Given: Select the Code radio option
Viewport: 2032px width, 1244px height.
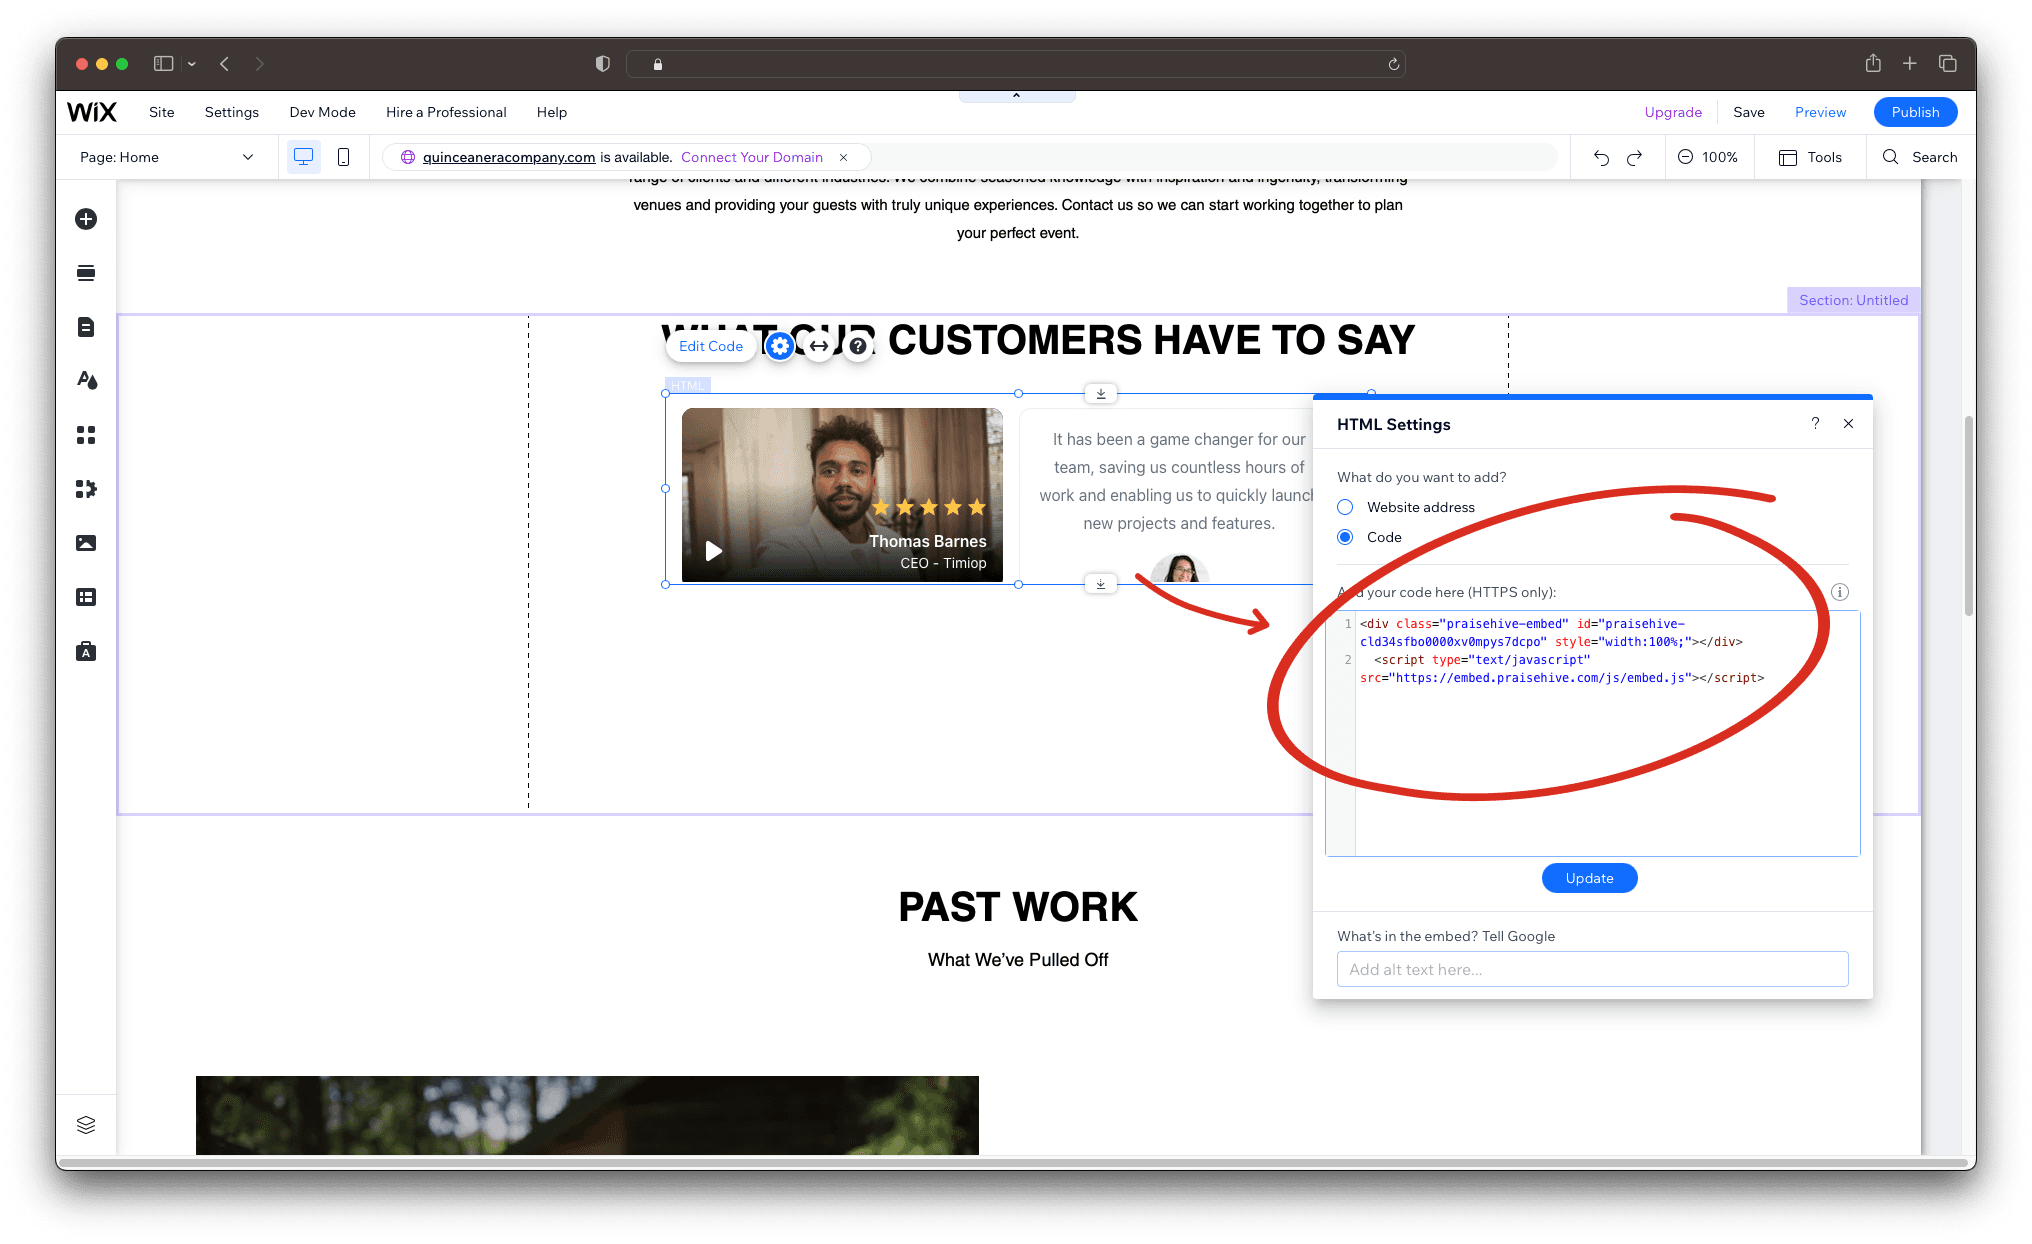Looking at the screenshot, I should click(x=1345, y=537).
